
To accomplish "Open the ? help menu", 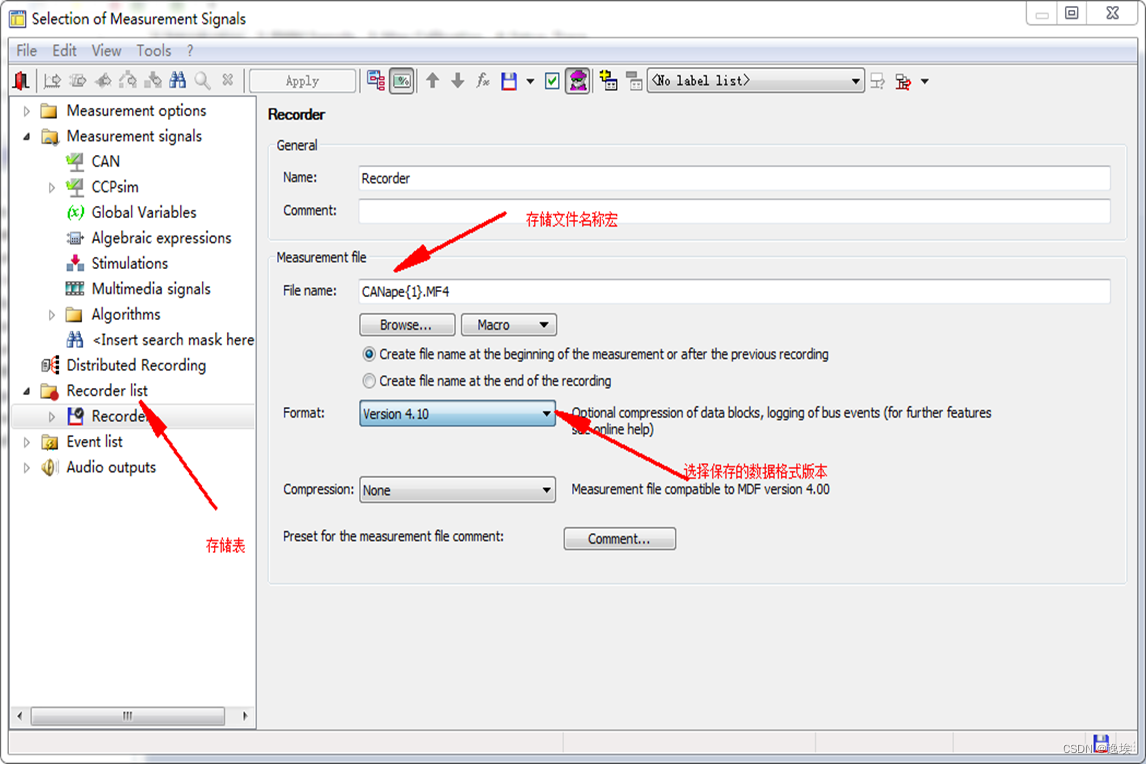I will click(x=190, y=50).
